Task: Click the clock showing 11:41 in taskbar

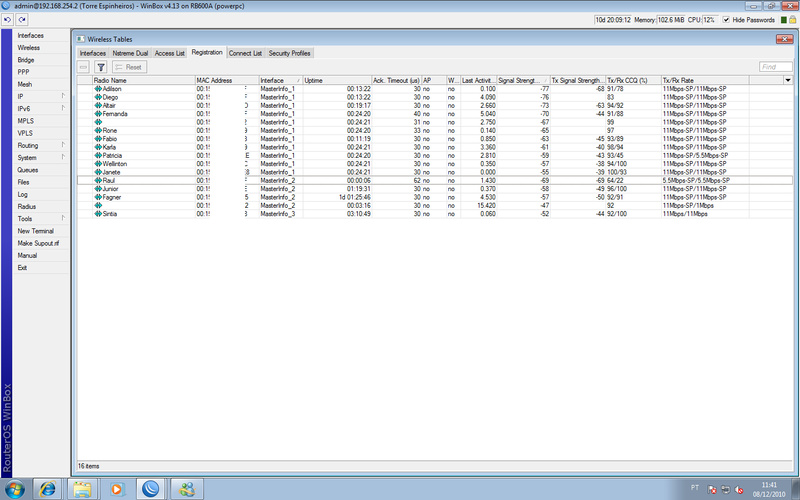Action: [769, 485]
